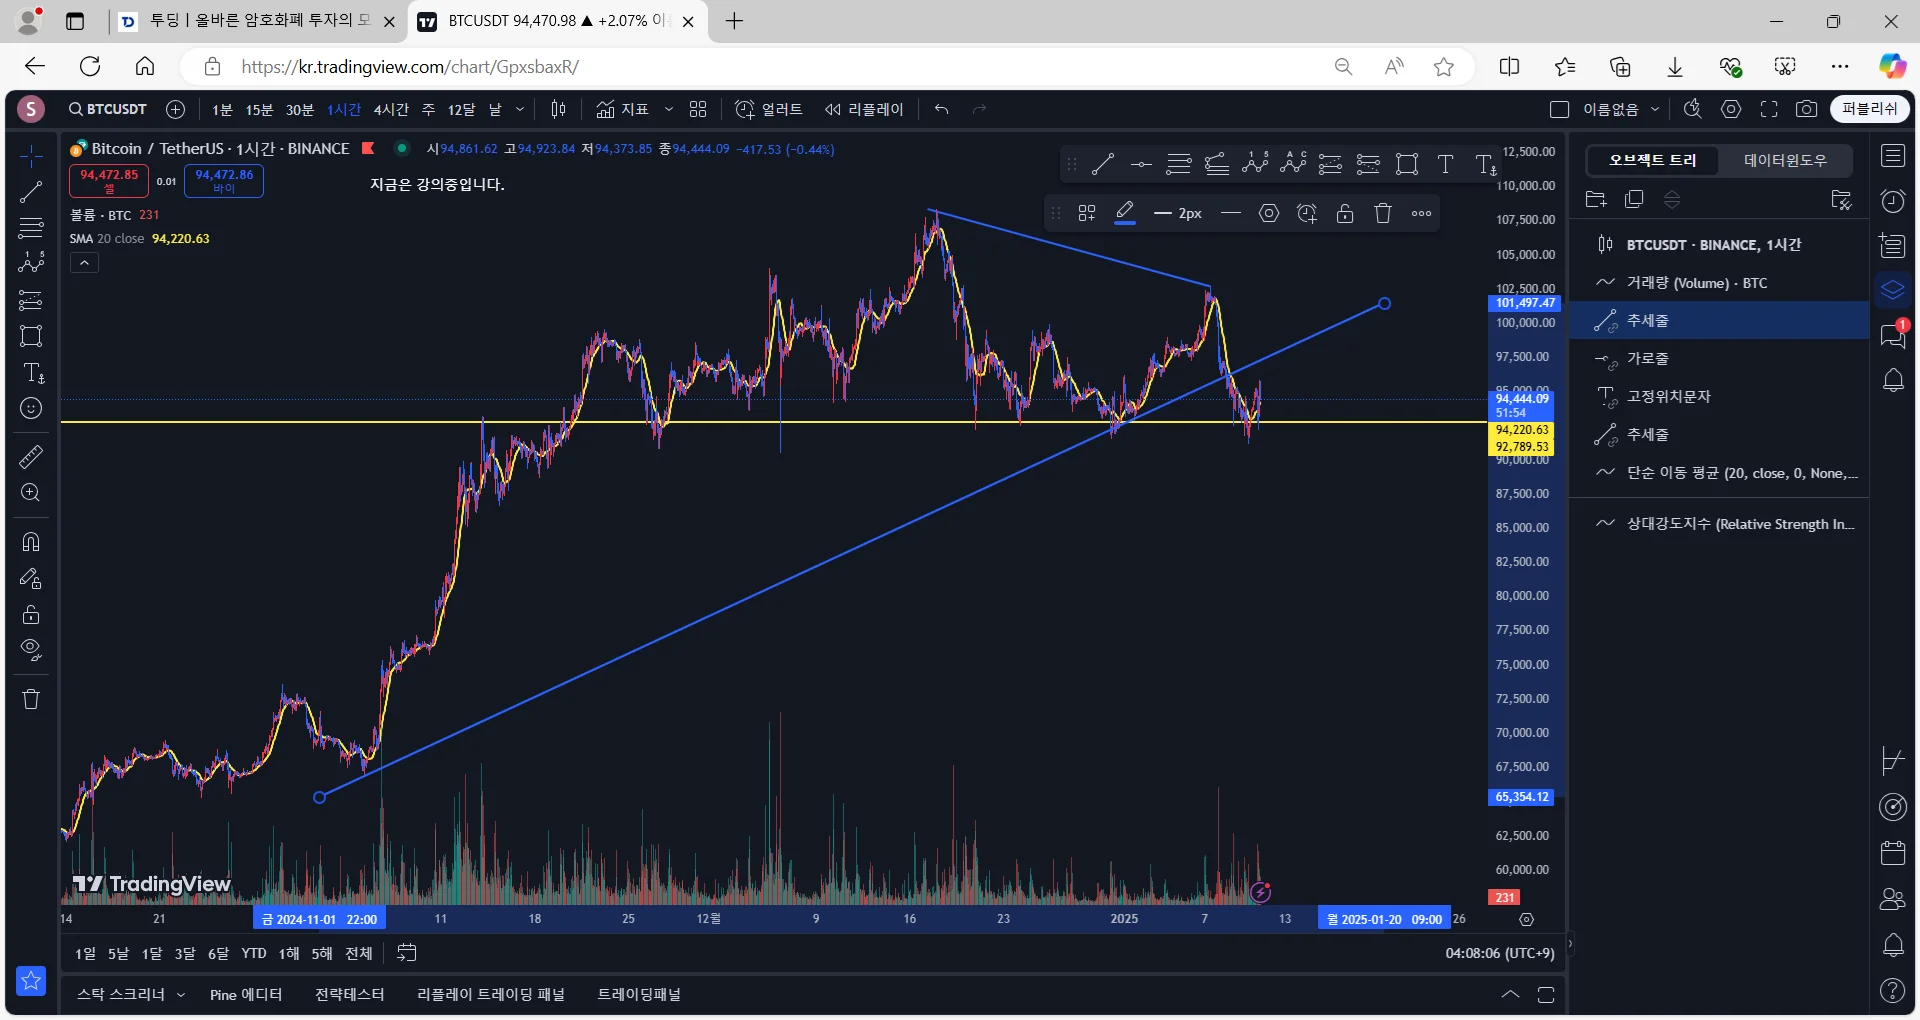Image resolution: width=1920 pixels, height=1020 pixels.
Task: Open the XABCD pattern tools in left sidebar
Action: click(x=31, y=263)
